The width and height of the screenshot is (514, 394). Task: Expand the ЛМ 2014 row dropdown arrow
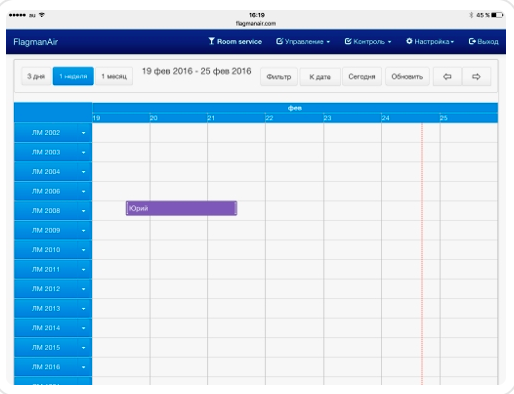coord(84,328)
